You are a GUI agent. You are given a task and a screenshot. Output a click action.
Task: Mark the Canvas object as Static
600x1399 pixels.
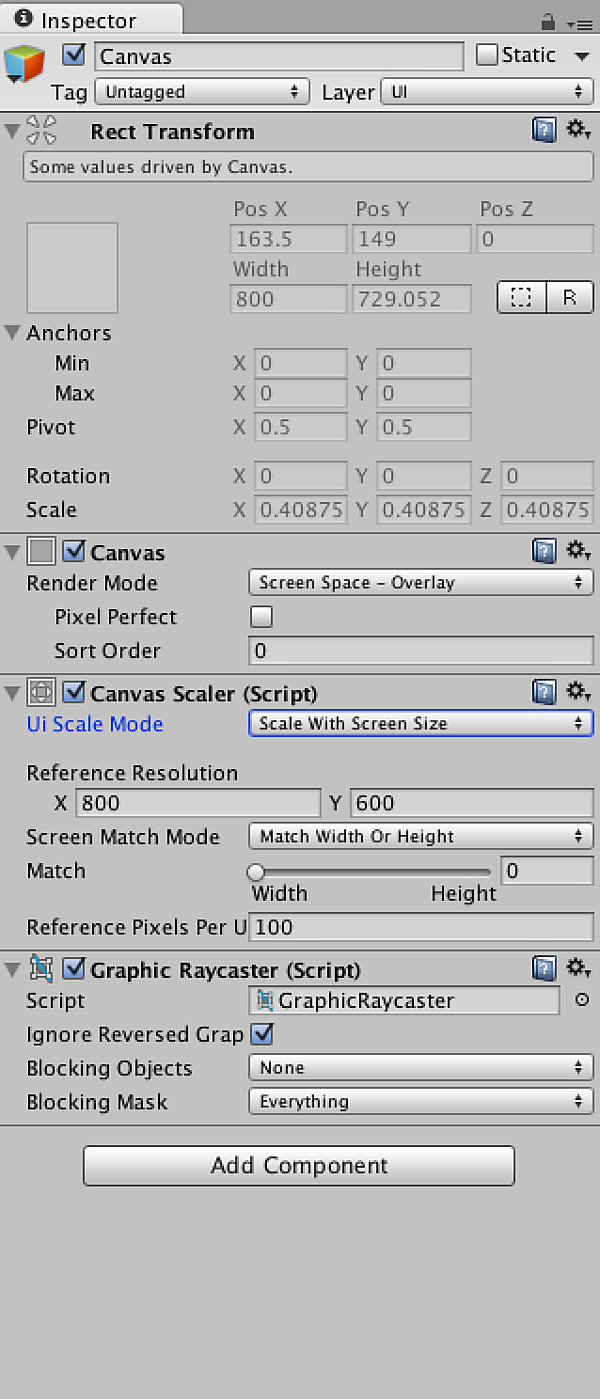489,55
